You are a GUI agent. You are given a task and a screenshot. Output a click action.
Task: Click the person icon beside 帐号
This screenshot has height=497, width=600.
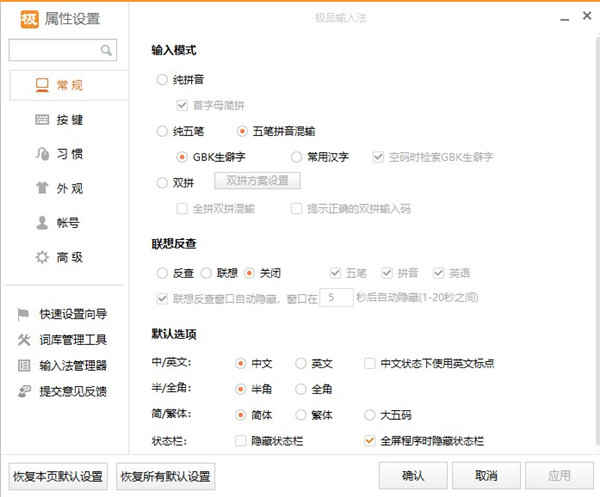point(42,223)
